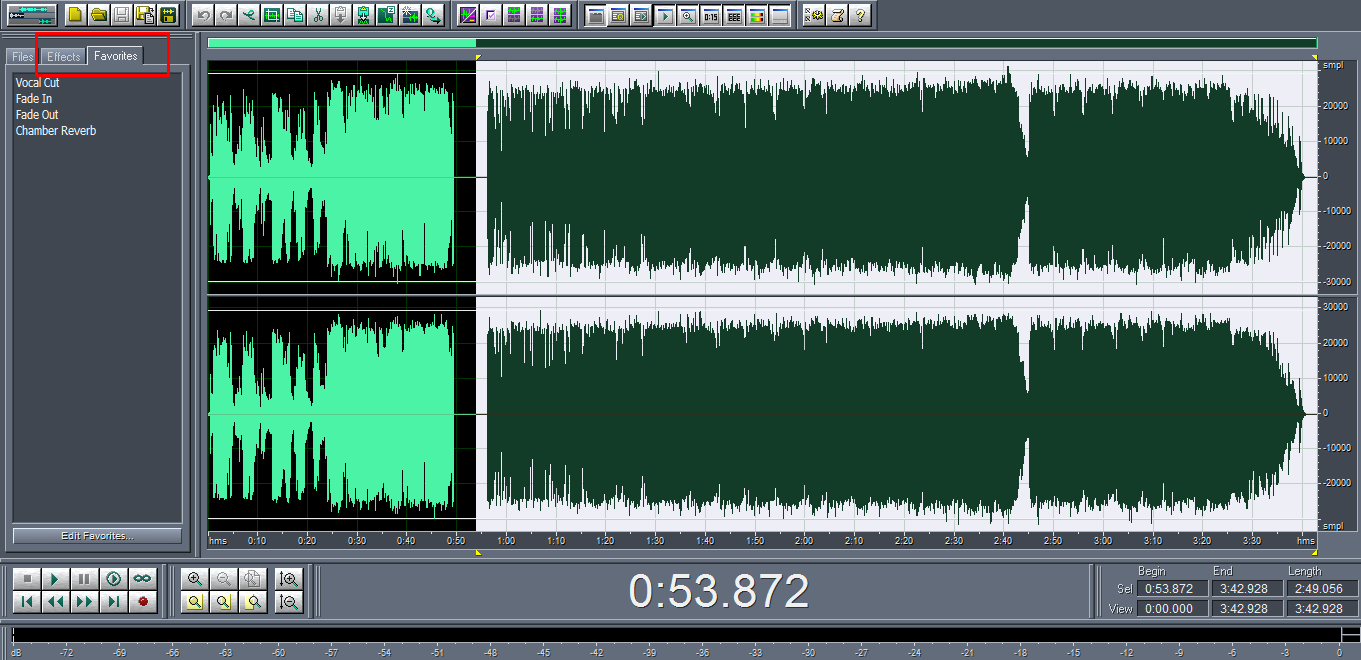Image resolution: width=1361 pixels, height=660 pixels.
Task: Switch to the Files tab
Action: 22,56
